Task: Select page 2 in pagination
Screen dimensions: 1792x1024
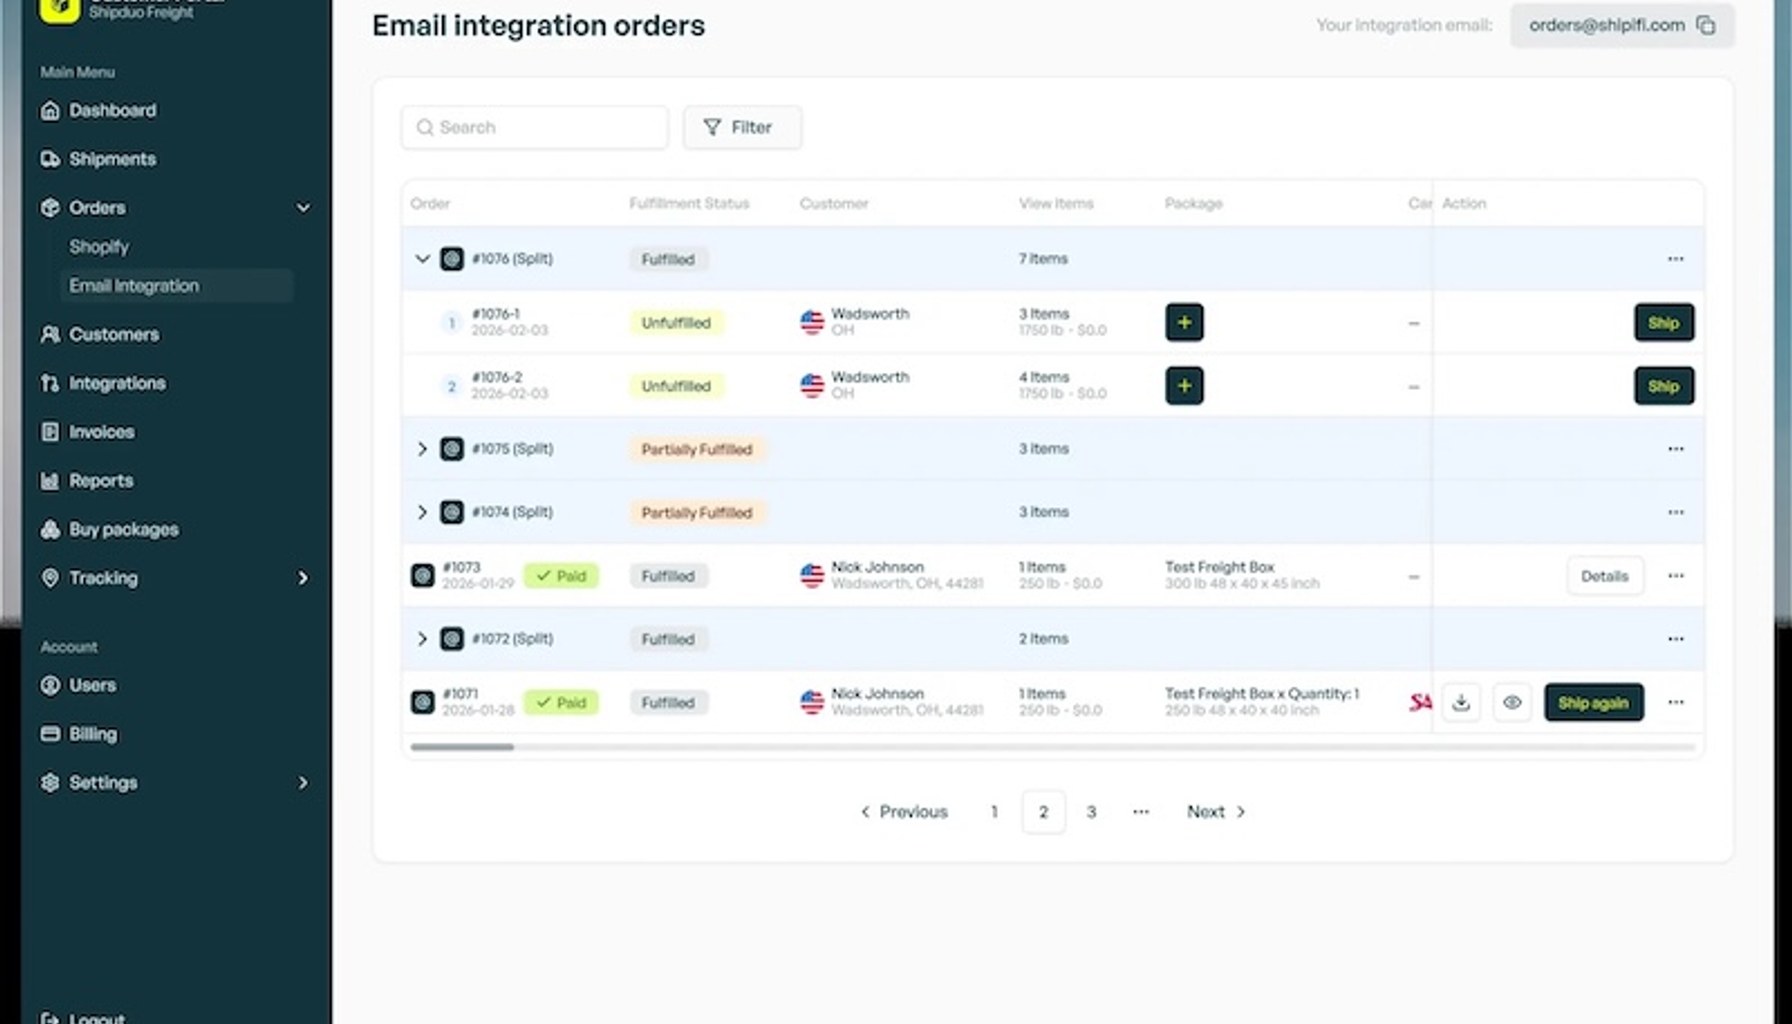Action: coord(1043,812)
